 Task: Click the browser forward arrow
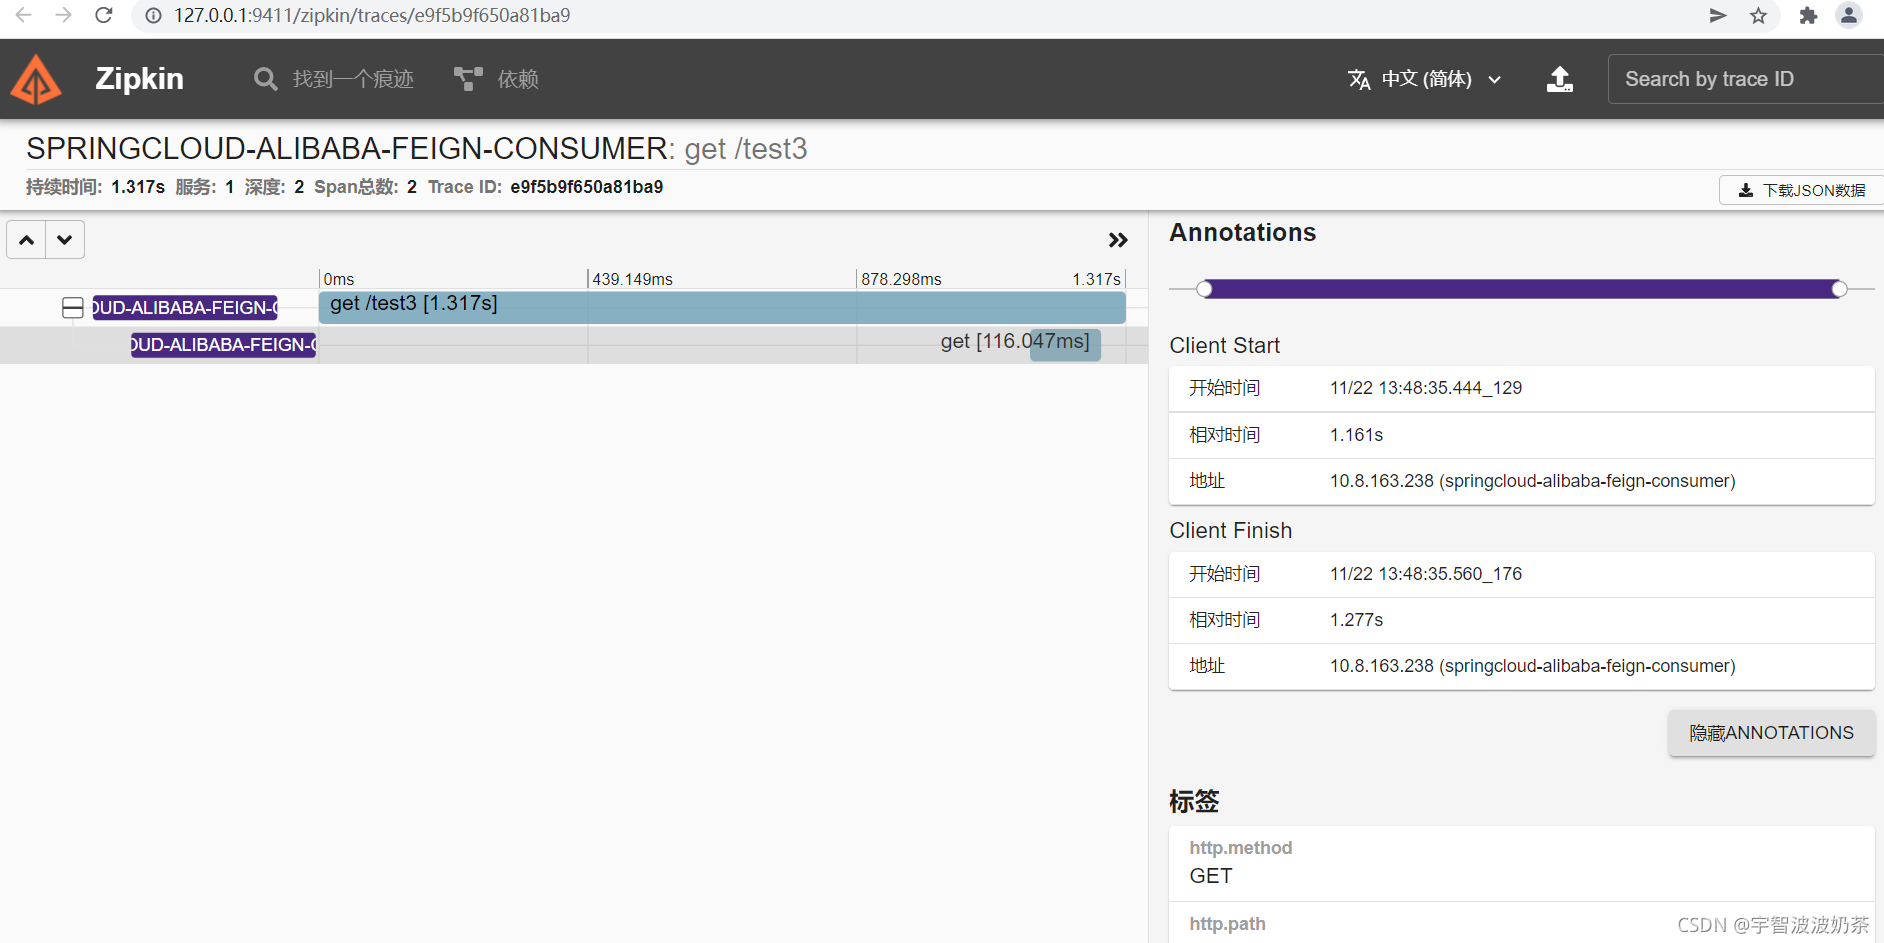point(63,15)
